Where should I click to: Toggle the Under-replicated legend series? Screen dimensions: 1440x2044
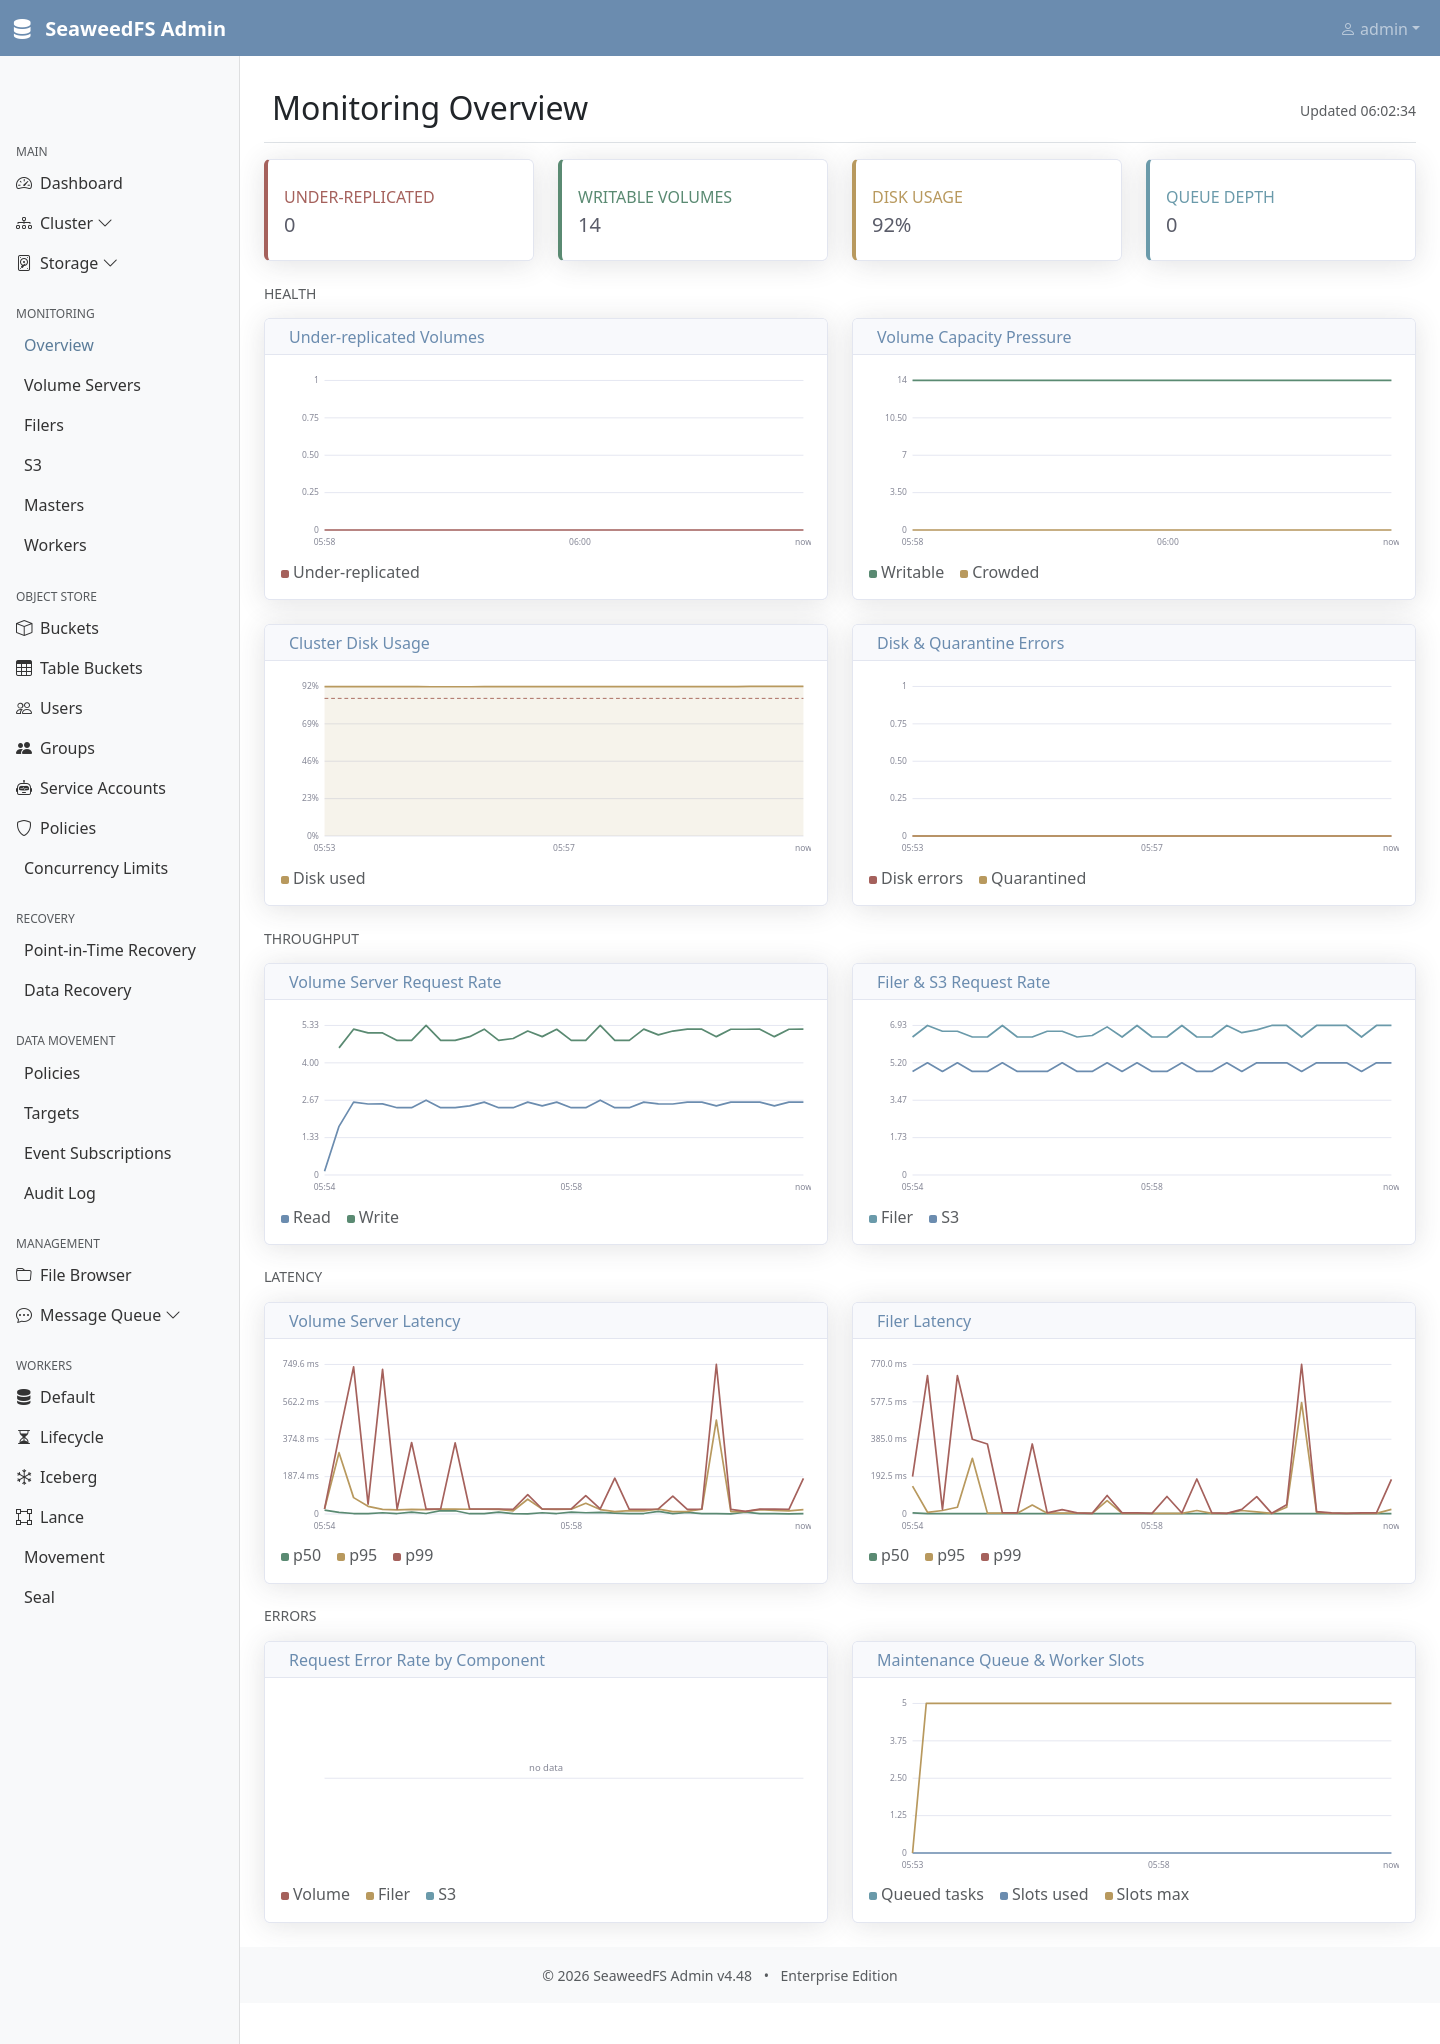pos(350,572)
